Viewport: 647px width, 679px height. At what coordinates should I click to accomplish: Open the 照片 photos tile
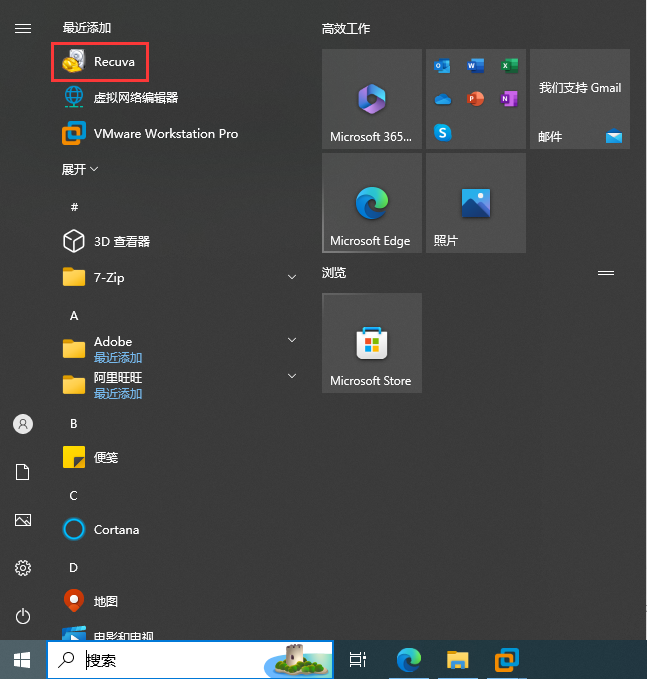pyautogui.click(x=476, y=203)
